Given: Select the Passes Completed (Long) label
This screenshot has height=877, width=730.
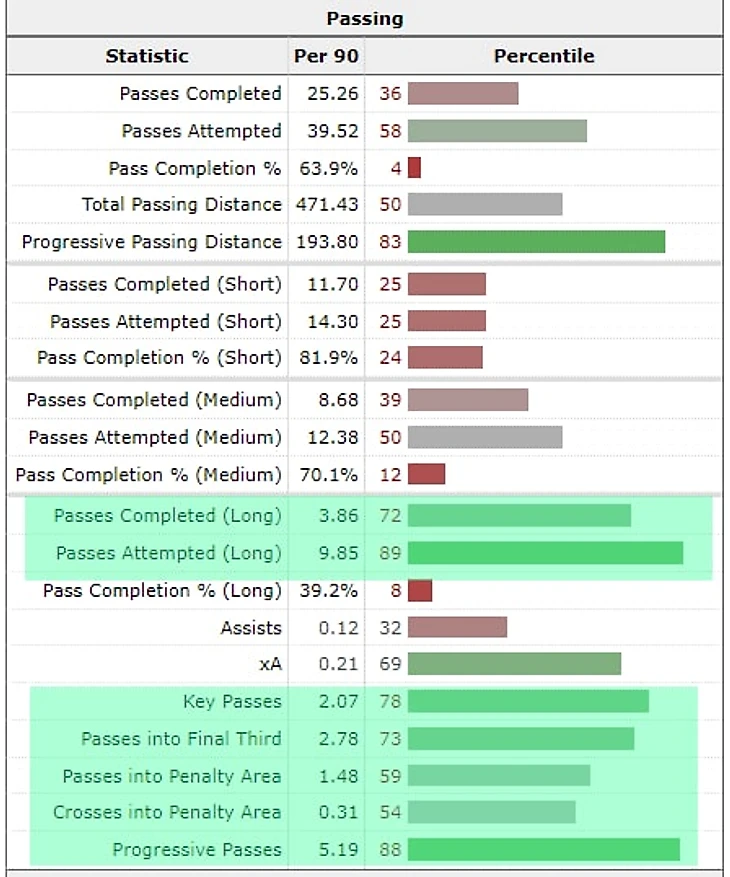Looking at the screenshot, I should pyautogui.click(x=168, y=516).
